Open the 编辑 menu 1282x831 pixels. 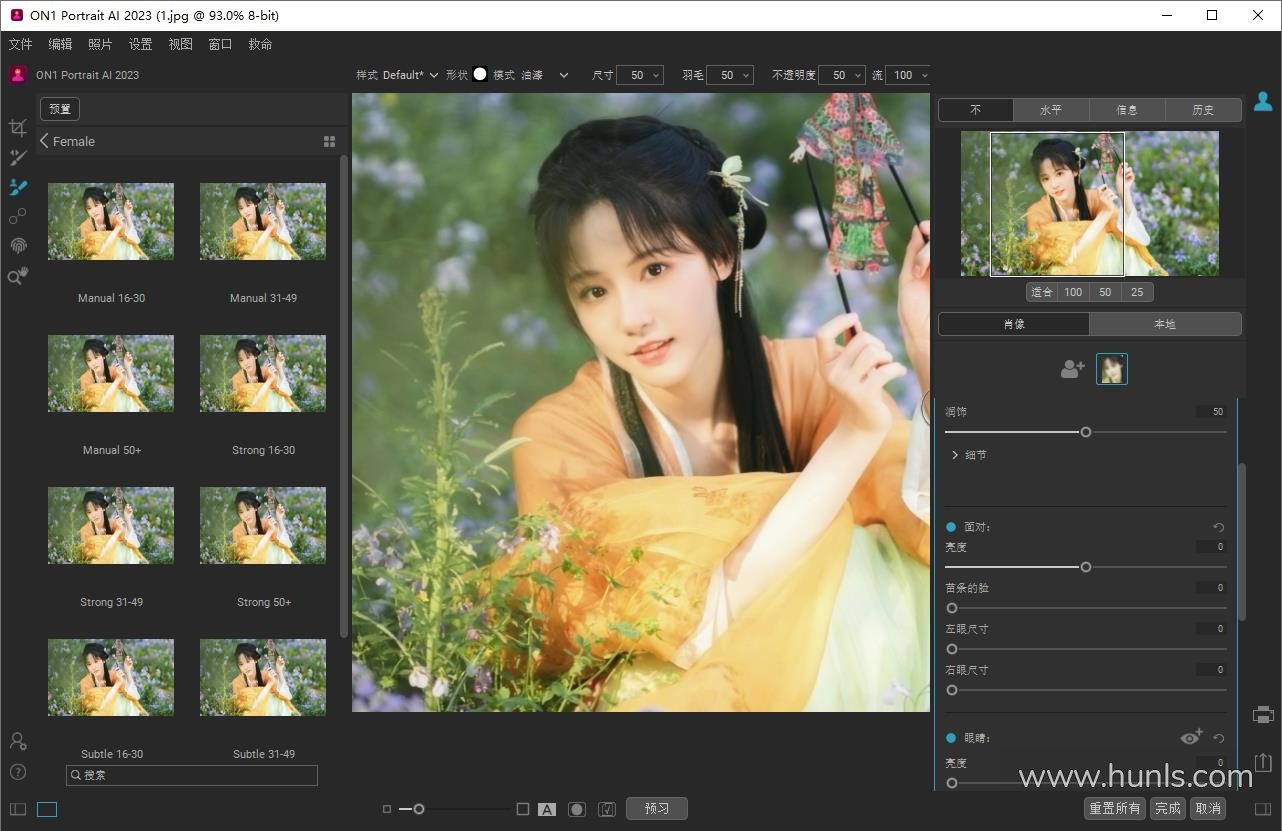tap(60, 44)
